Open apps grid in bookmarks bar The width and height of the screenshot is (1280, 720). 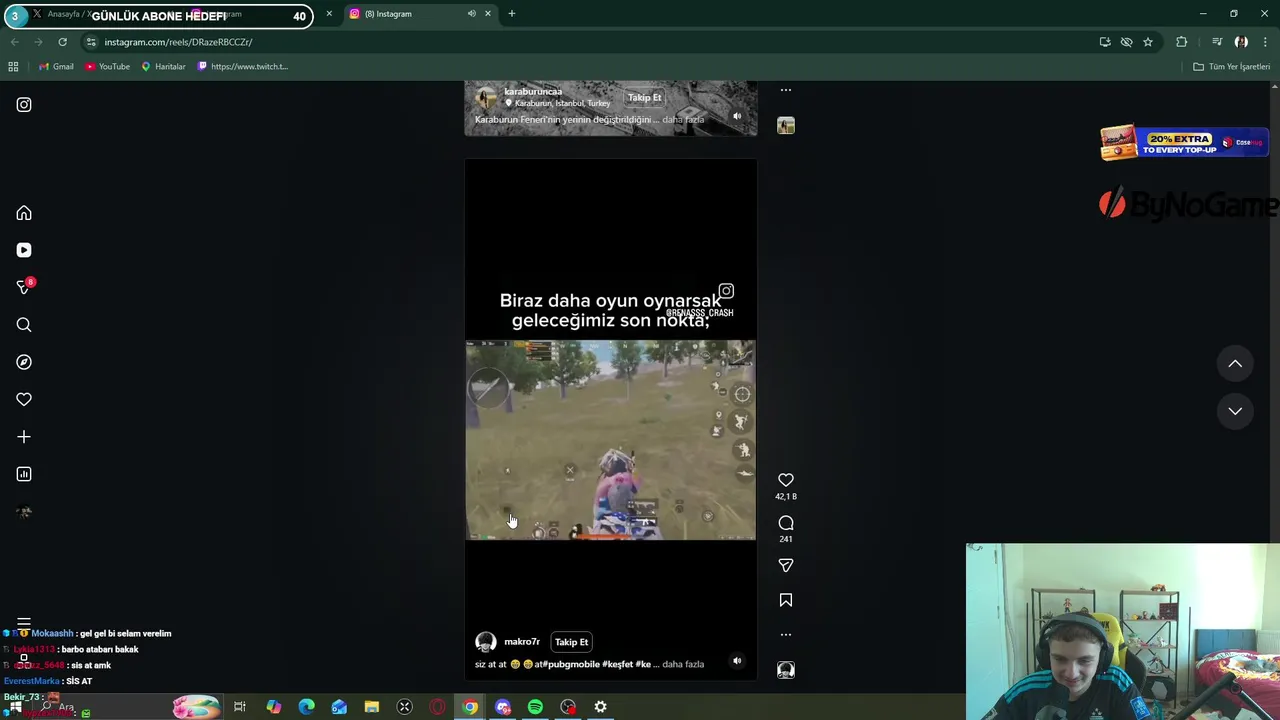pos(13,67)
